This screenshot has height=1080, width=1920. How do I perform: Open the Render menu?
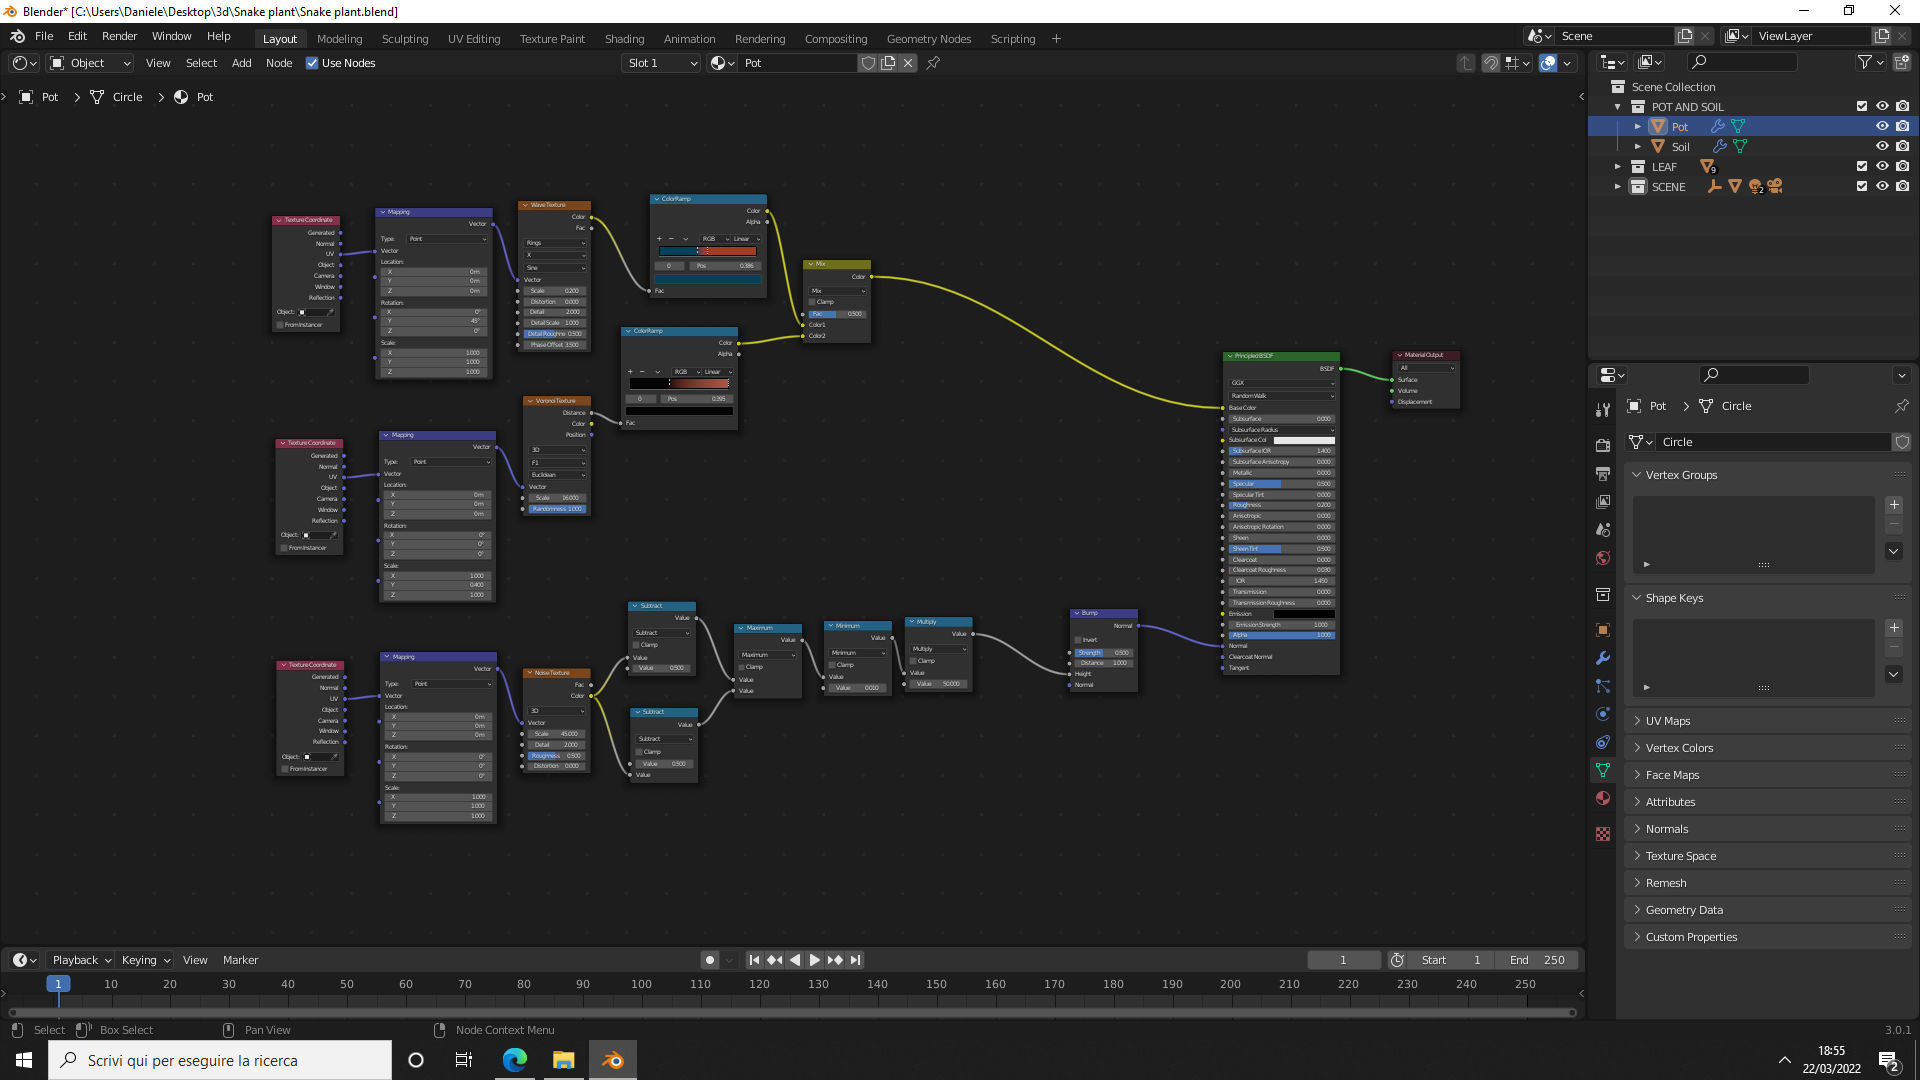point(119,36)
